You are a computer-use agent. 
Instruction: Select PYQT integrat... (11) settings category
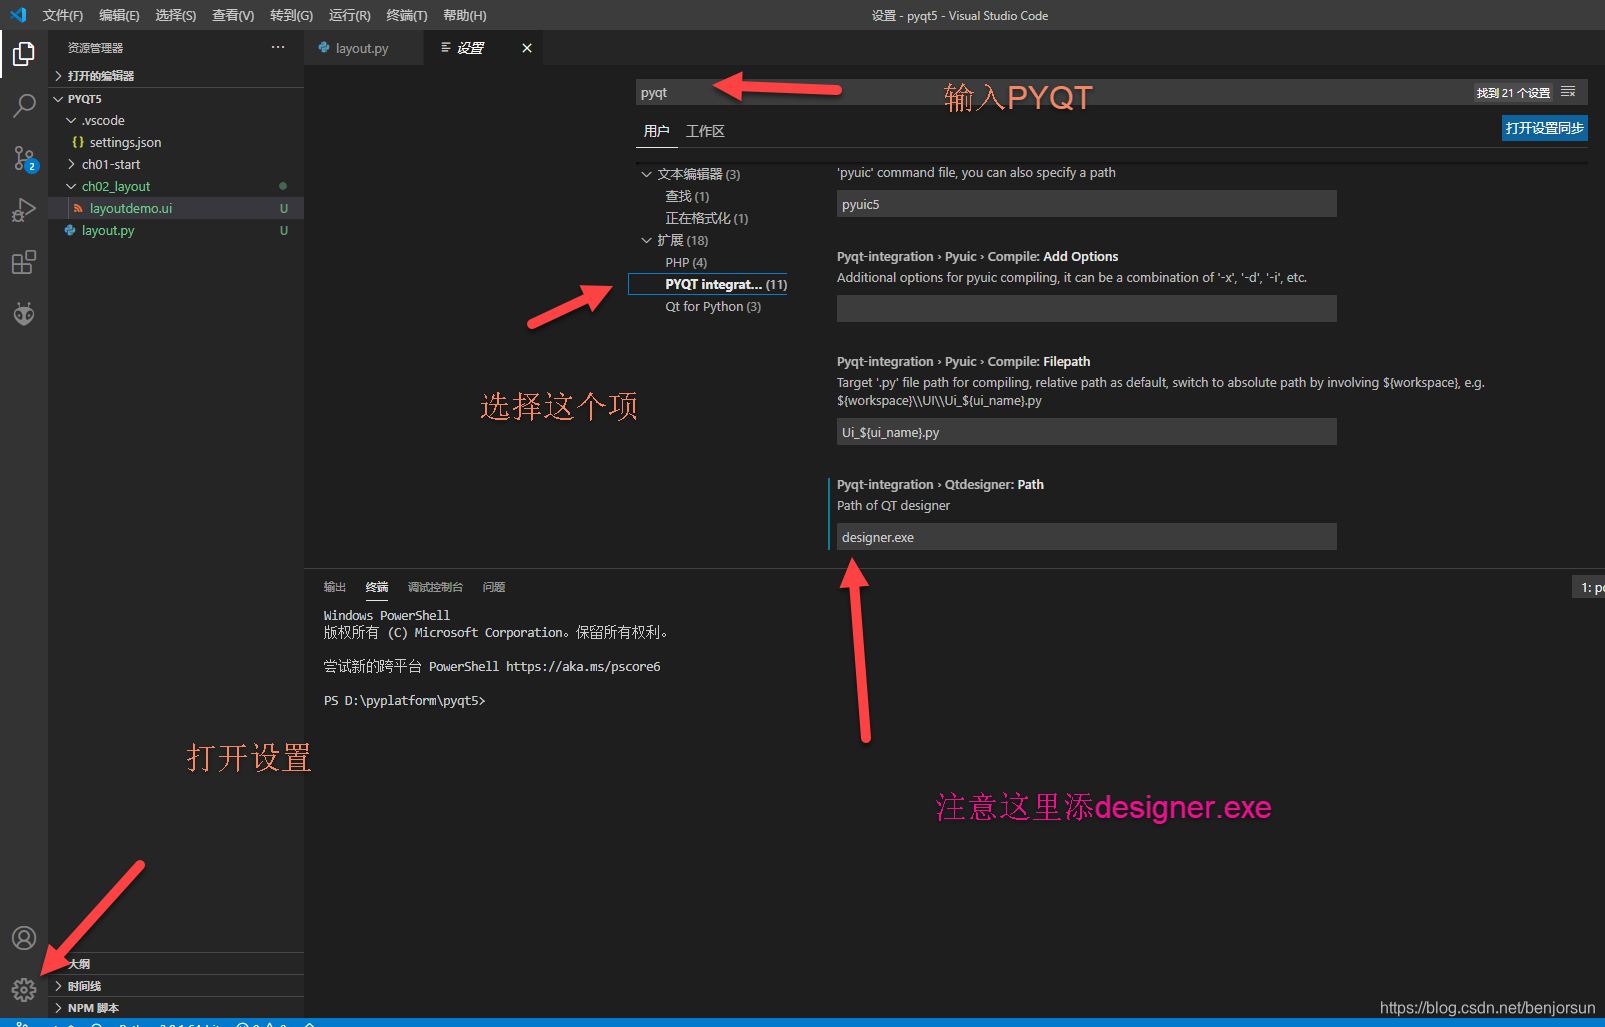point(708,285)
